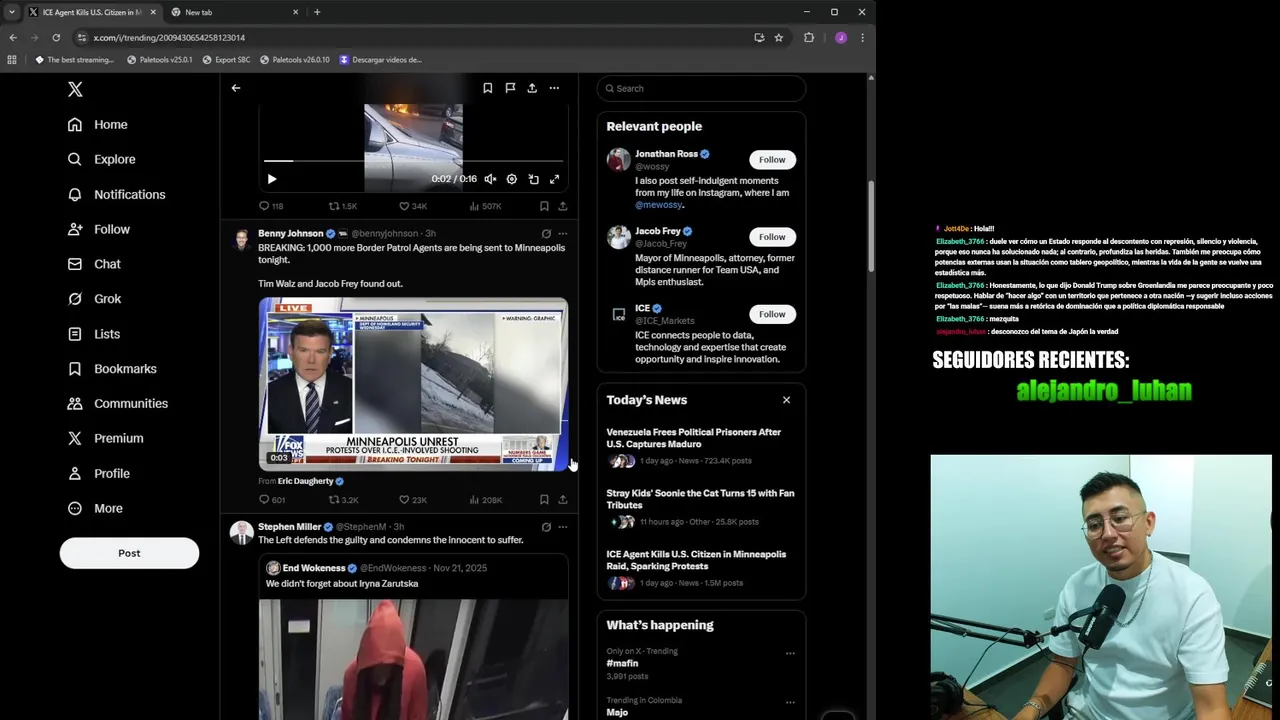The height and width of the screenshot is (720, 1280).
Task: Open Stephen Miller post's three-dot menu
Action: tap(563, 527)
